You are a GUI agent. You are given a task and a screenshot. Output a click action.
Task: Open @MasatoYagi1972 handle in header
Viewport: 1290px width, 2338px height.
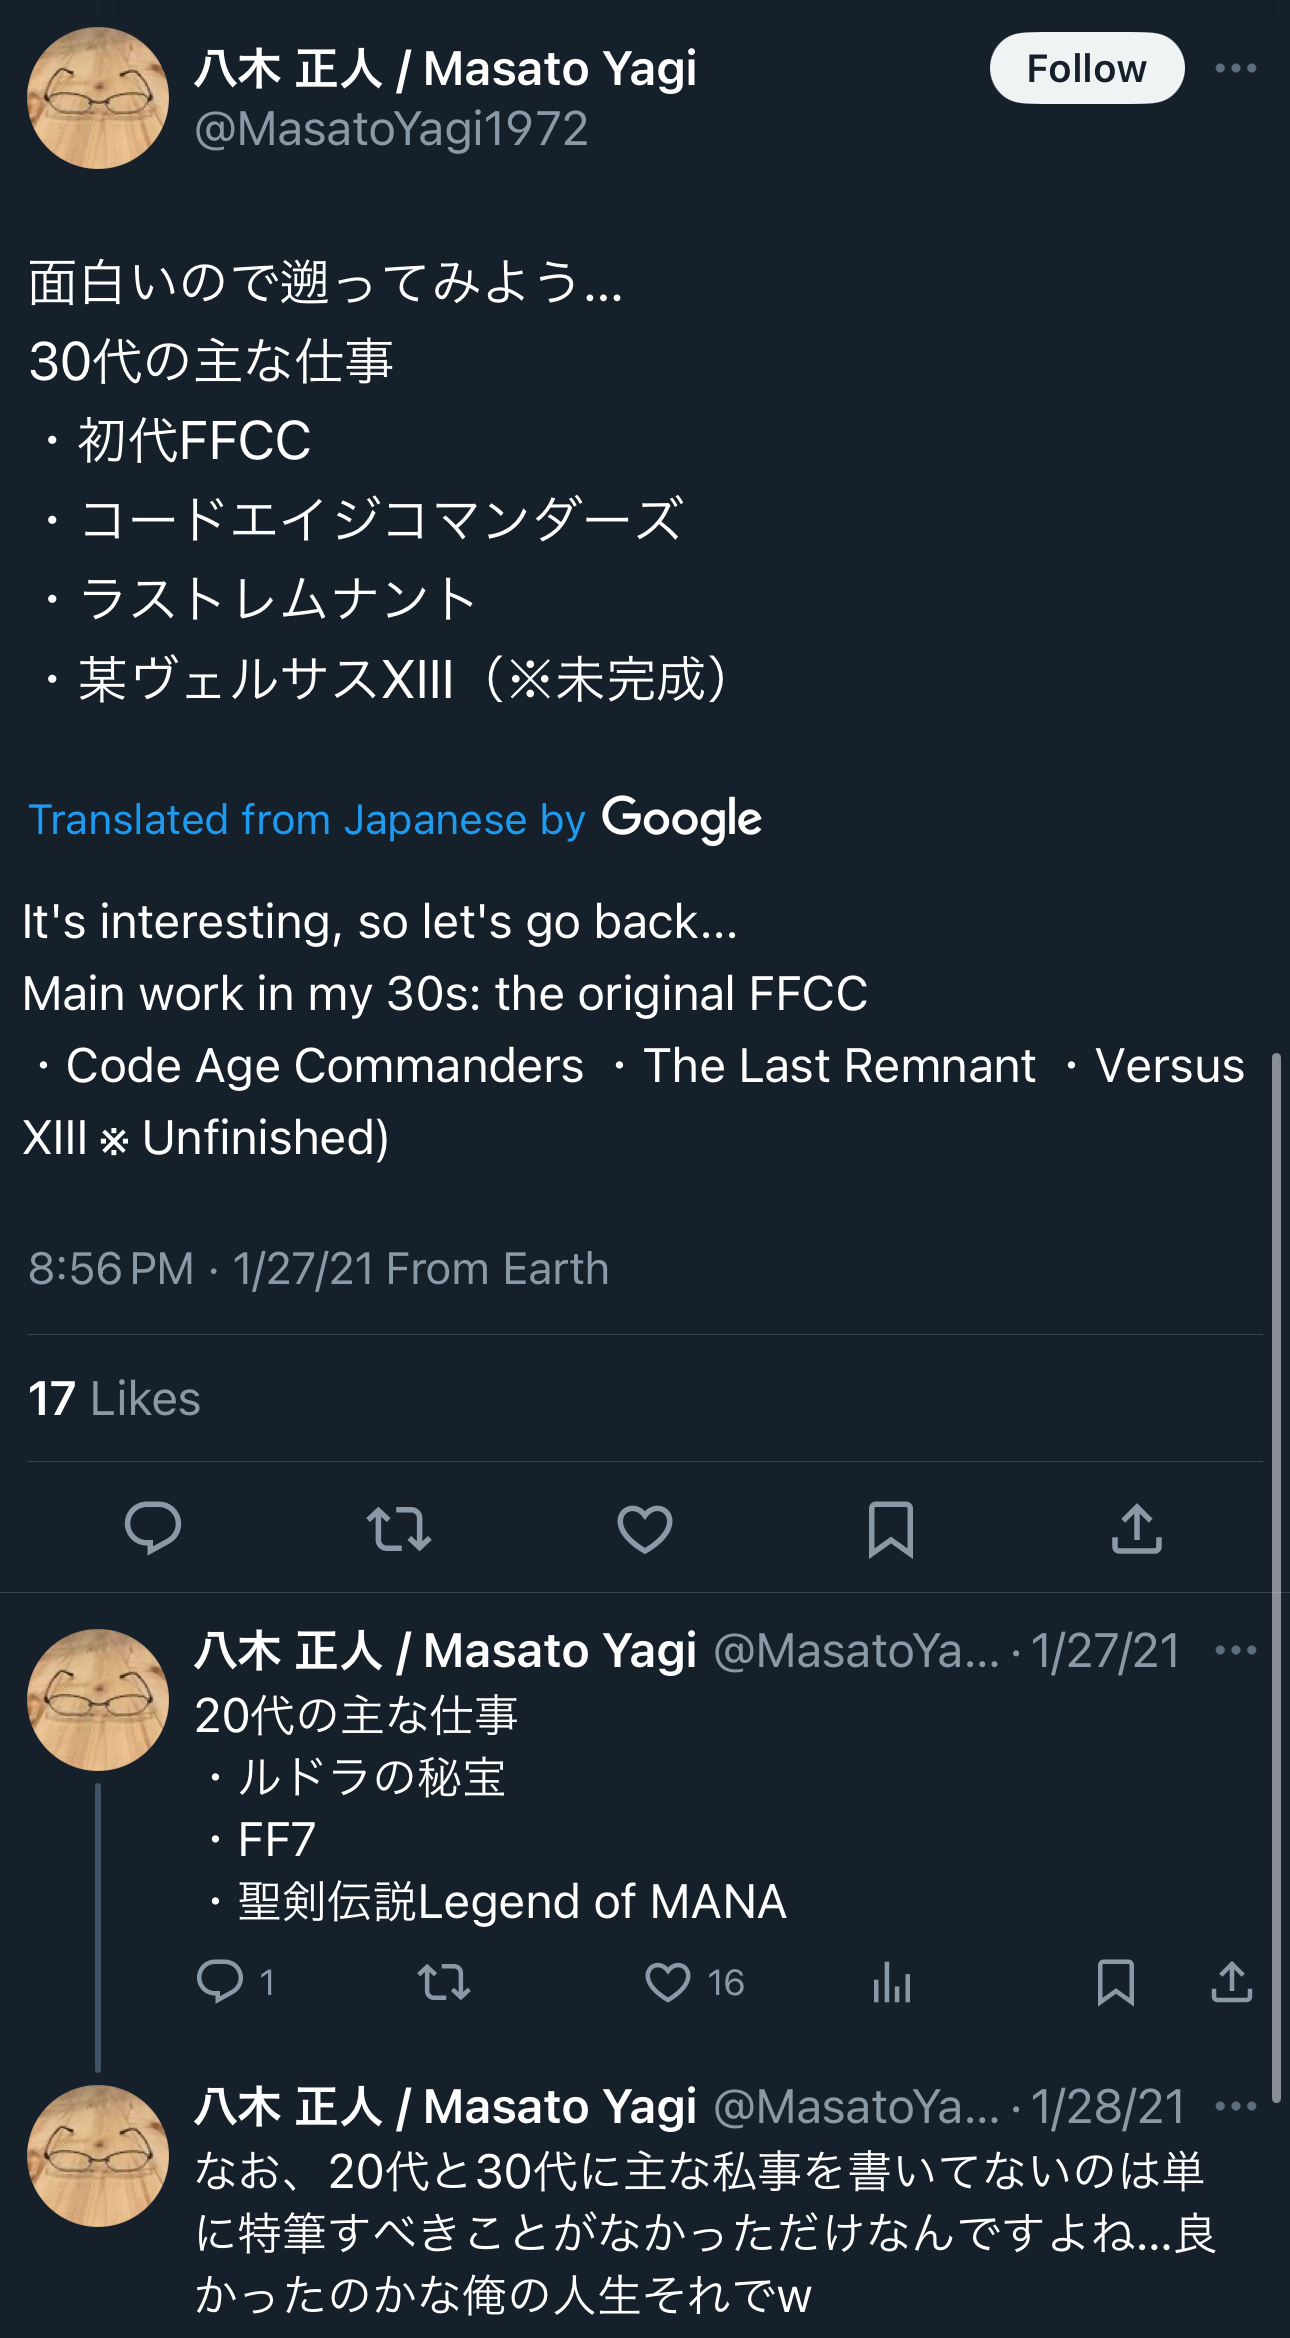pyautogui.click(x=392, y=129)
